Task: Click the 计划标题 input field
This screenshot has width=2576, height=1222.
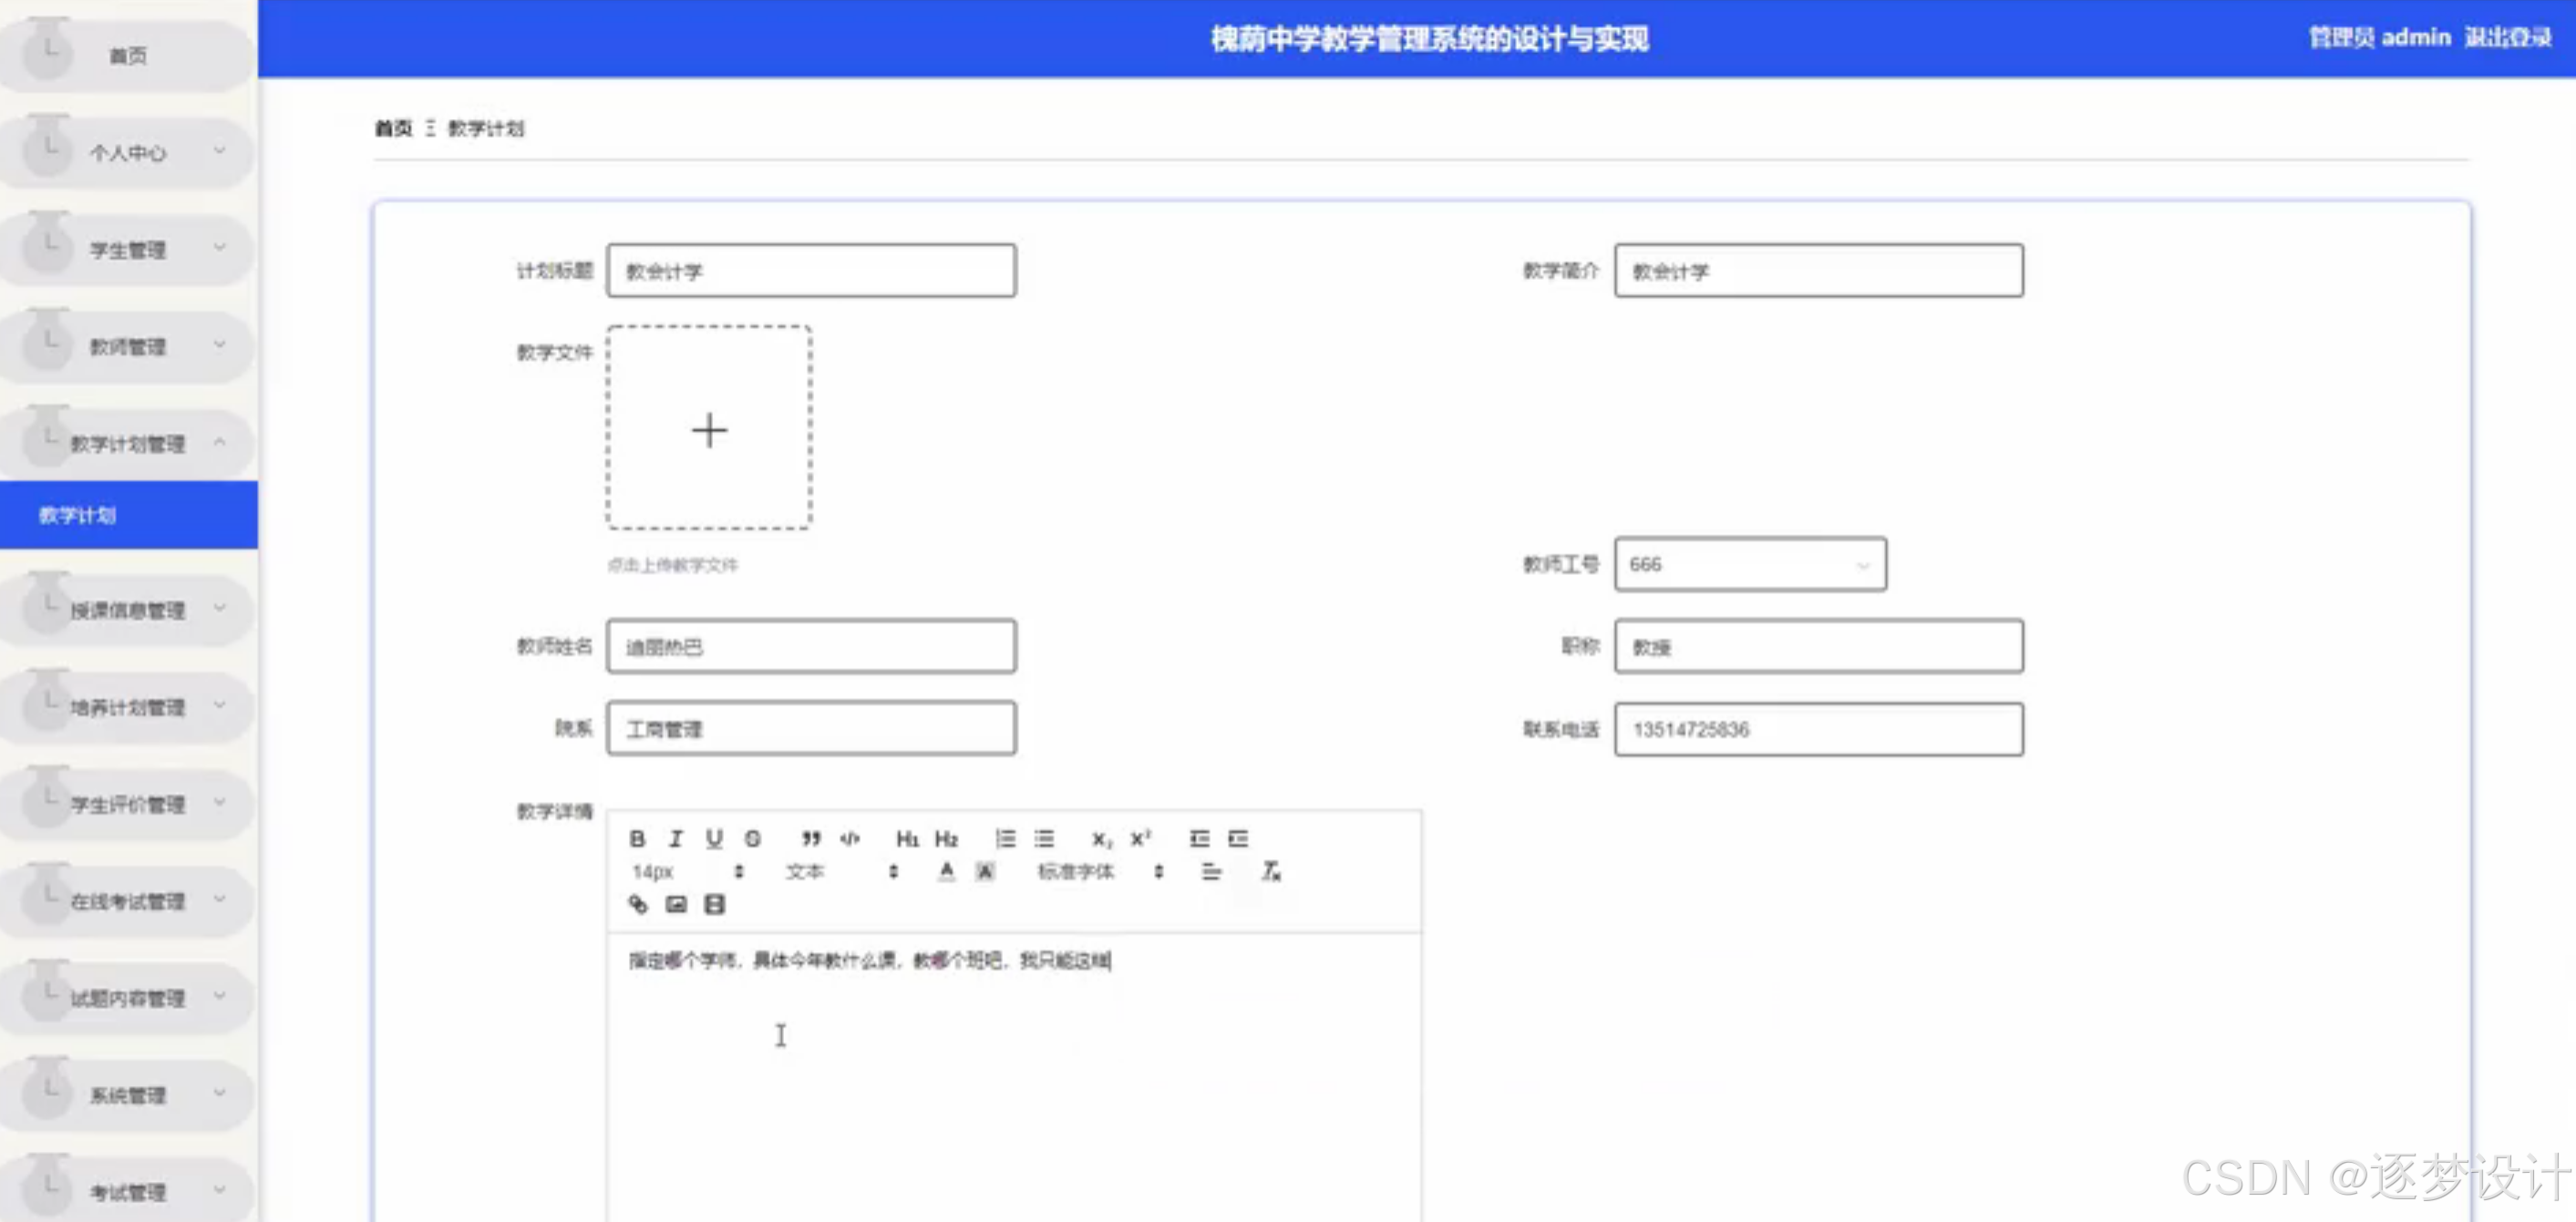Action: tap(811, 269)
